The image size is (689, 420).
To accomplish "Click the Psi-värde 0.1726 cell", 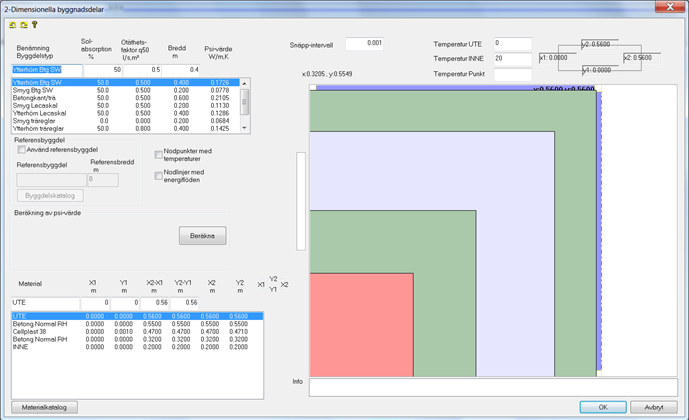I will click(x=220, y=83).
